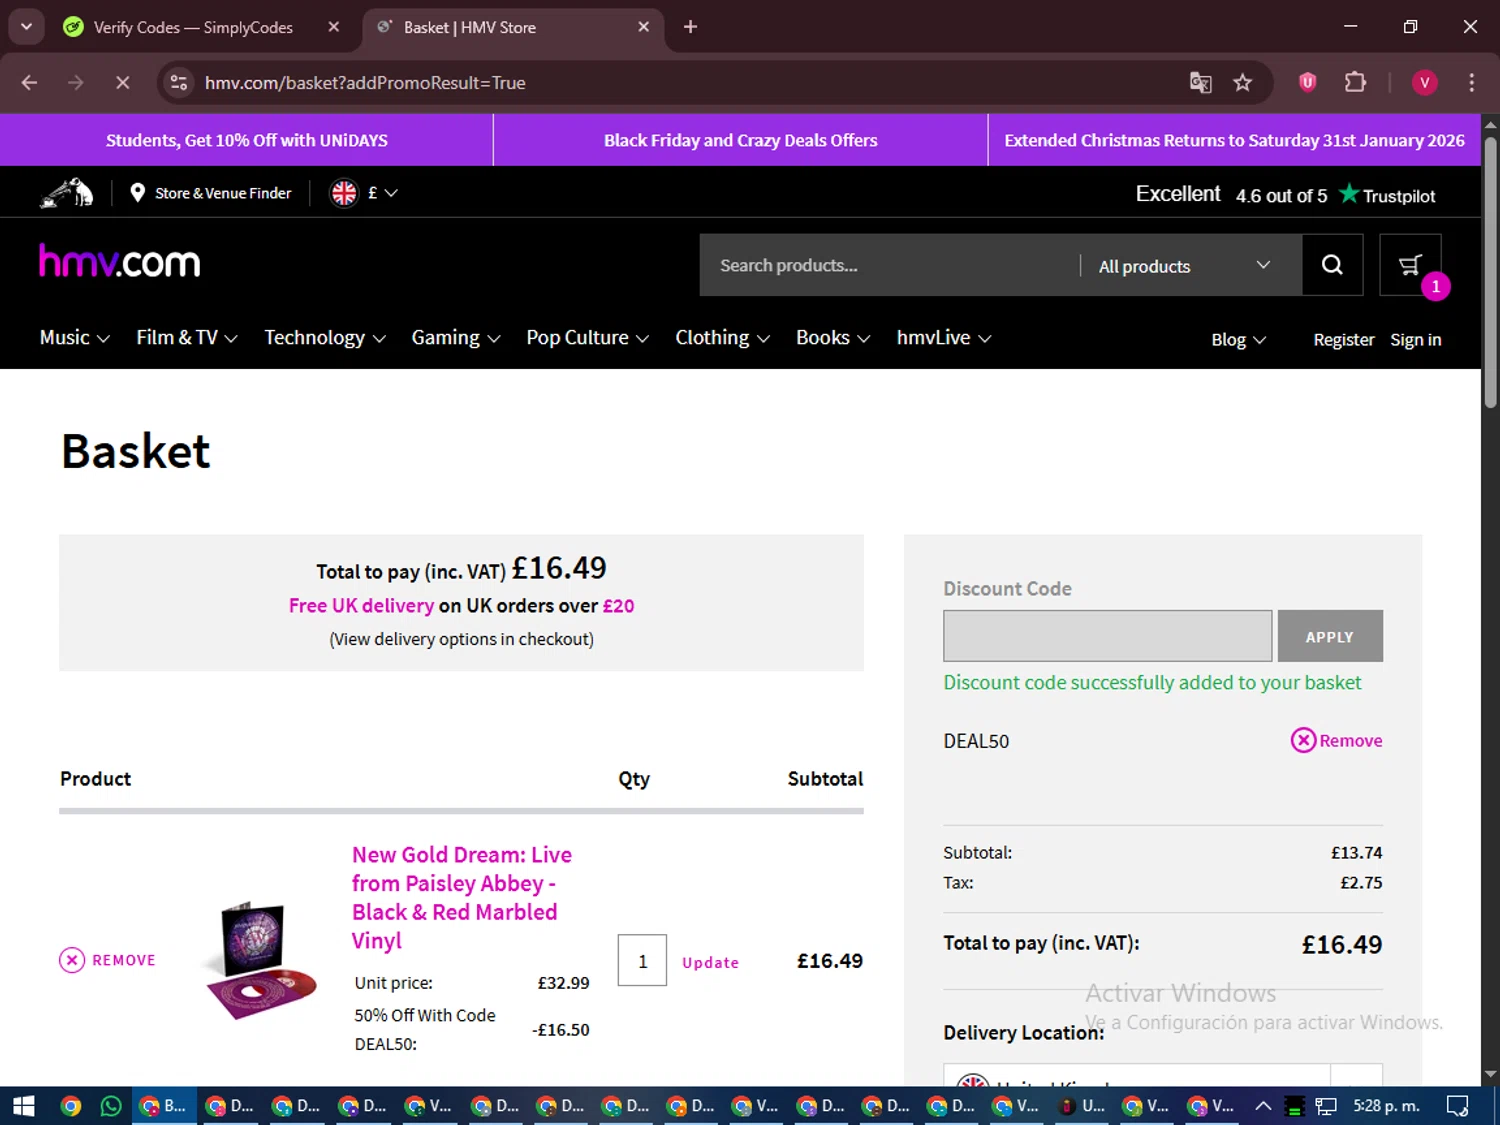
Task: Click the magnifier search button
Action: point(1332,265)
